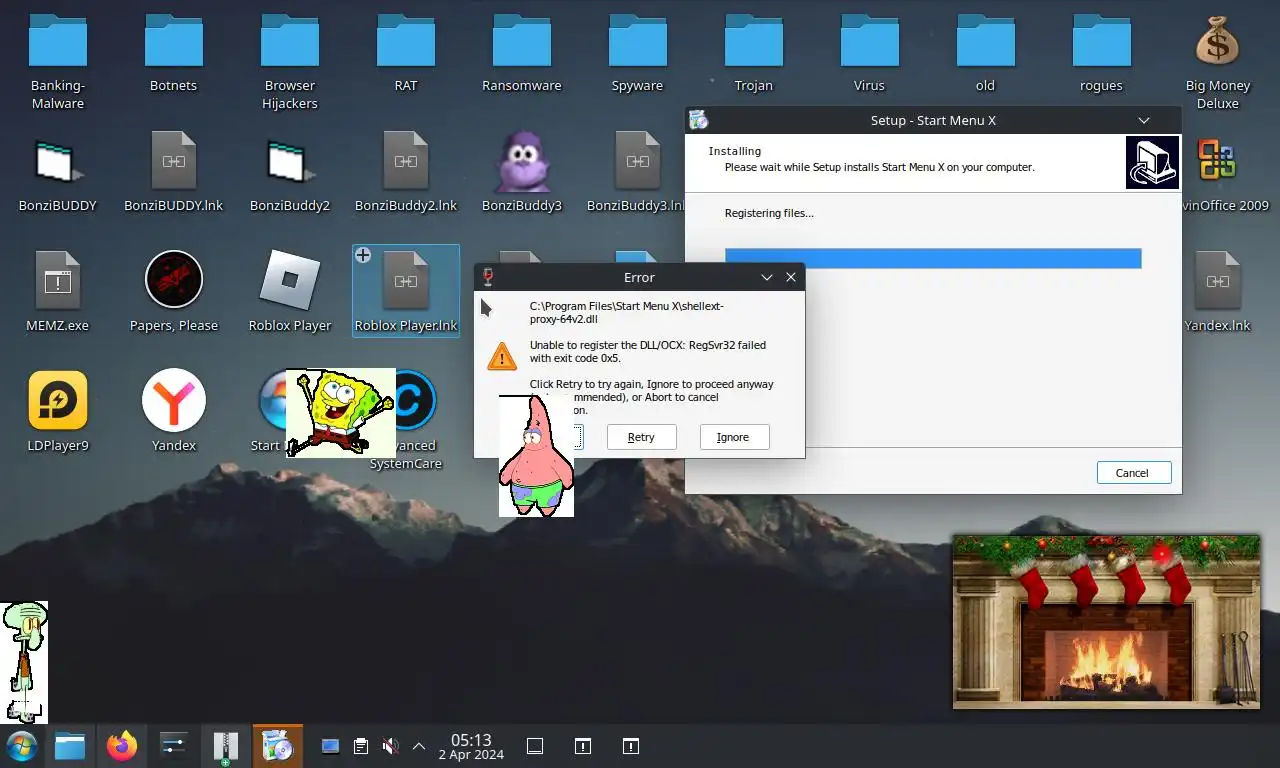This screenshot has height=768, width=1280.
Task: Open the Botnets folder
Action: 174,40
